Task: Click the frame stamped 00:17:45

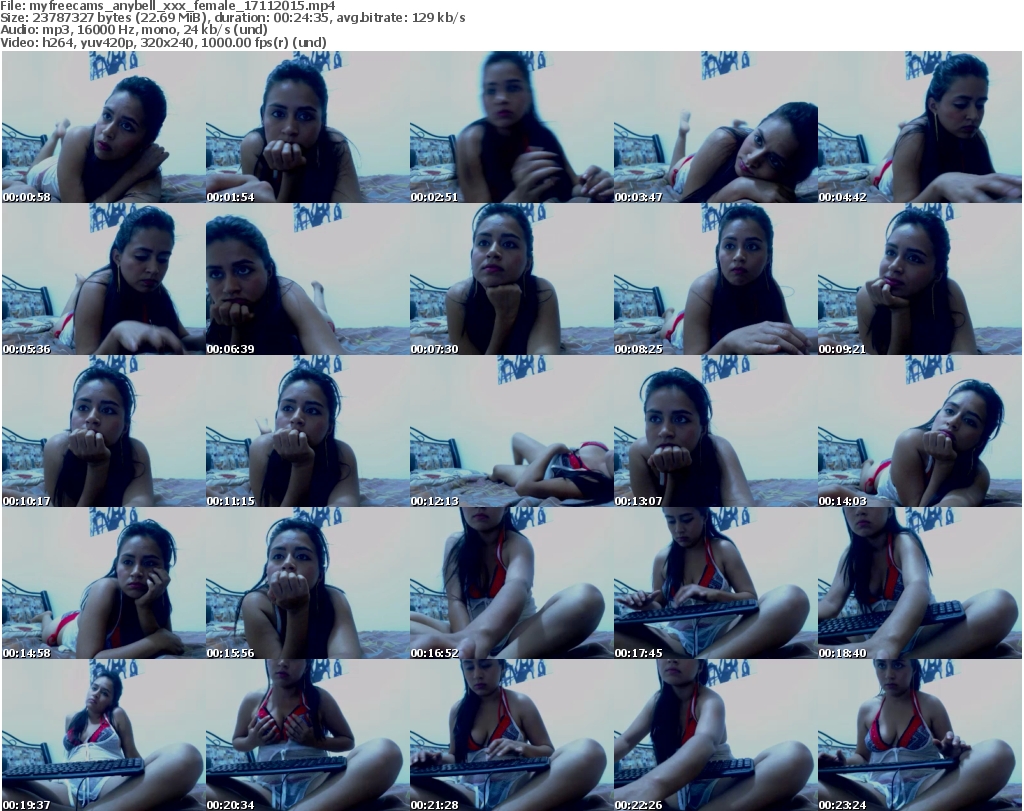Action: pyautogui.click(x=715, y=583)
